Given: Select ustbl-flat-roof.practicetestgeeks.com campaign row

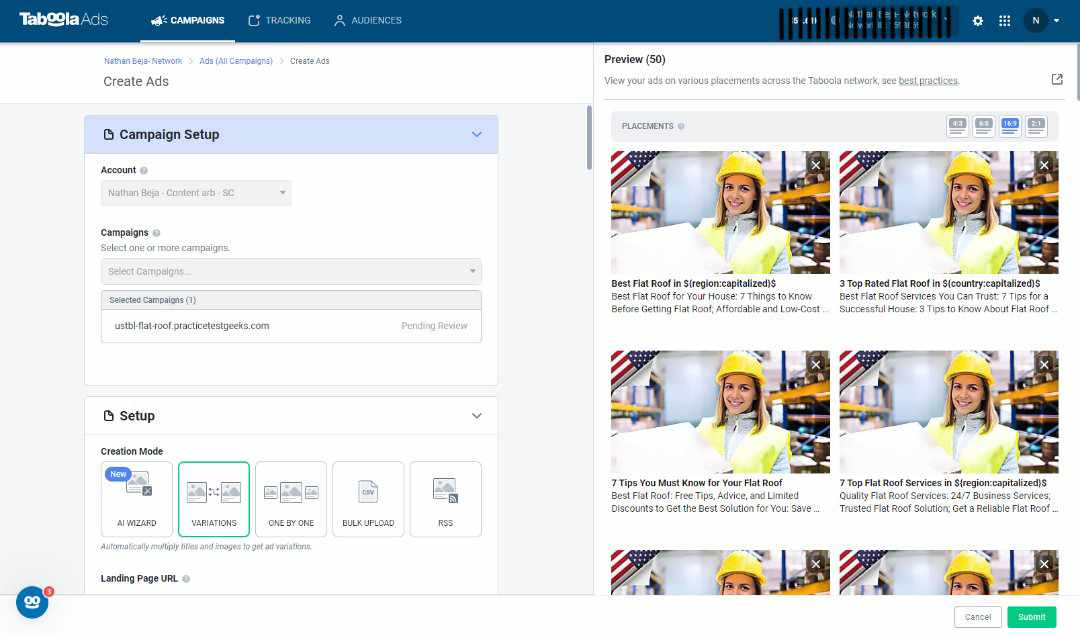Looking at the screenshot, I should tap(291, 326).
